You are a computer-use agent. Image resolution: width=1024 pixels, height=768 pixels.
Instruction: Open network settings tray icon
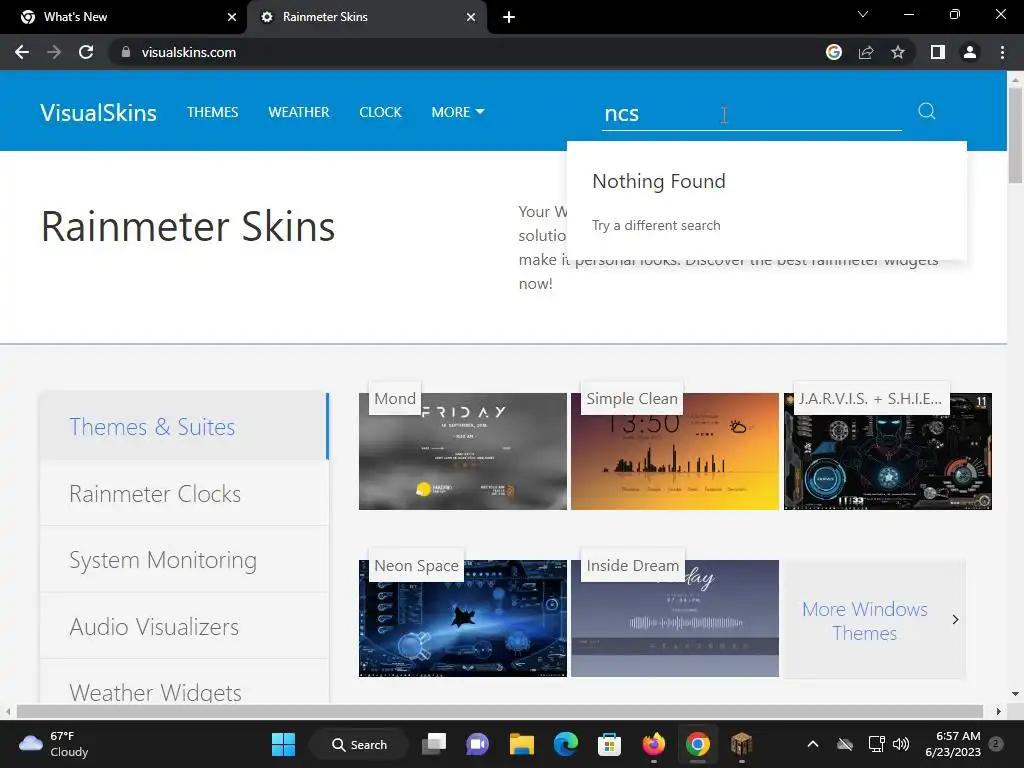pyautogui.click(x=876, y=744)
